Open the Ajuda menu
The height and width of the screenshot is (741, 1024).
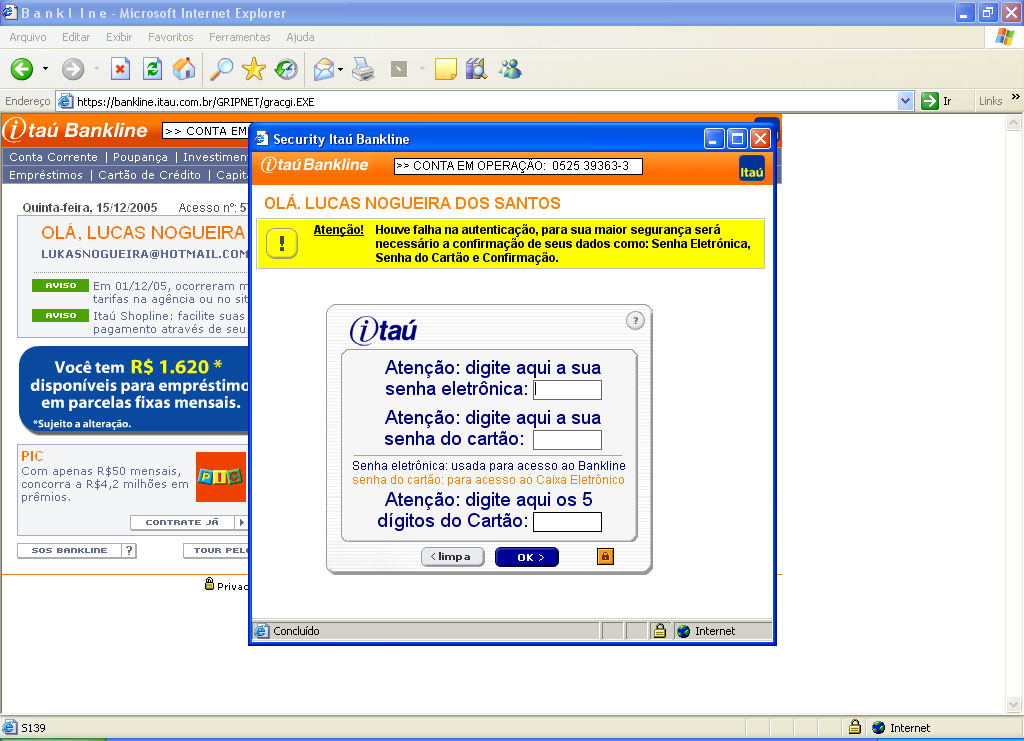click(x=300, y=37)
